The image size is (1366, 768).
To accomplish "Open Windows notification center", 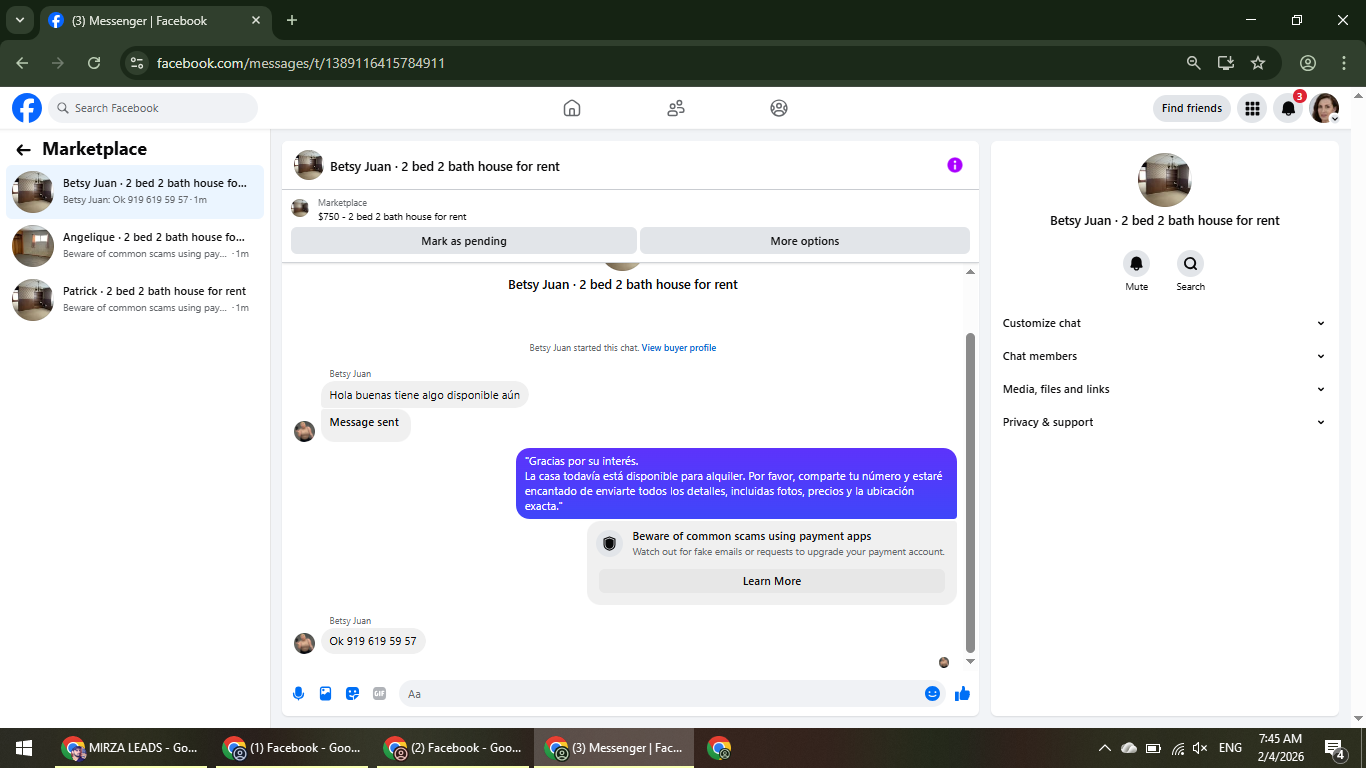I will [1334, 748].
